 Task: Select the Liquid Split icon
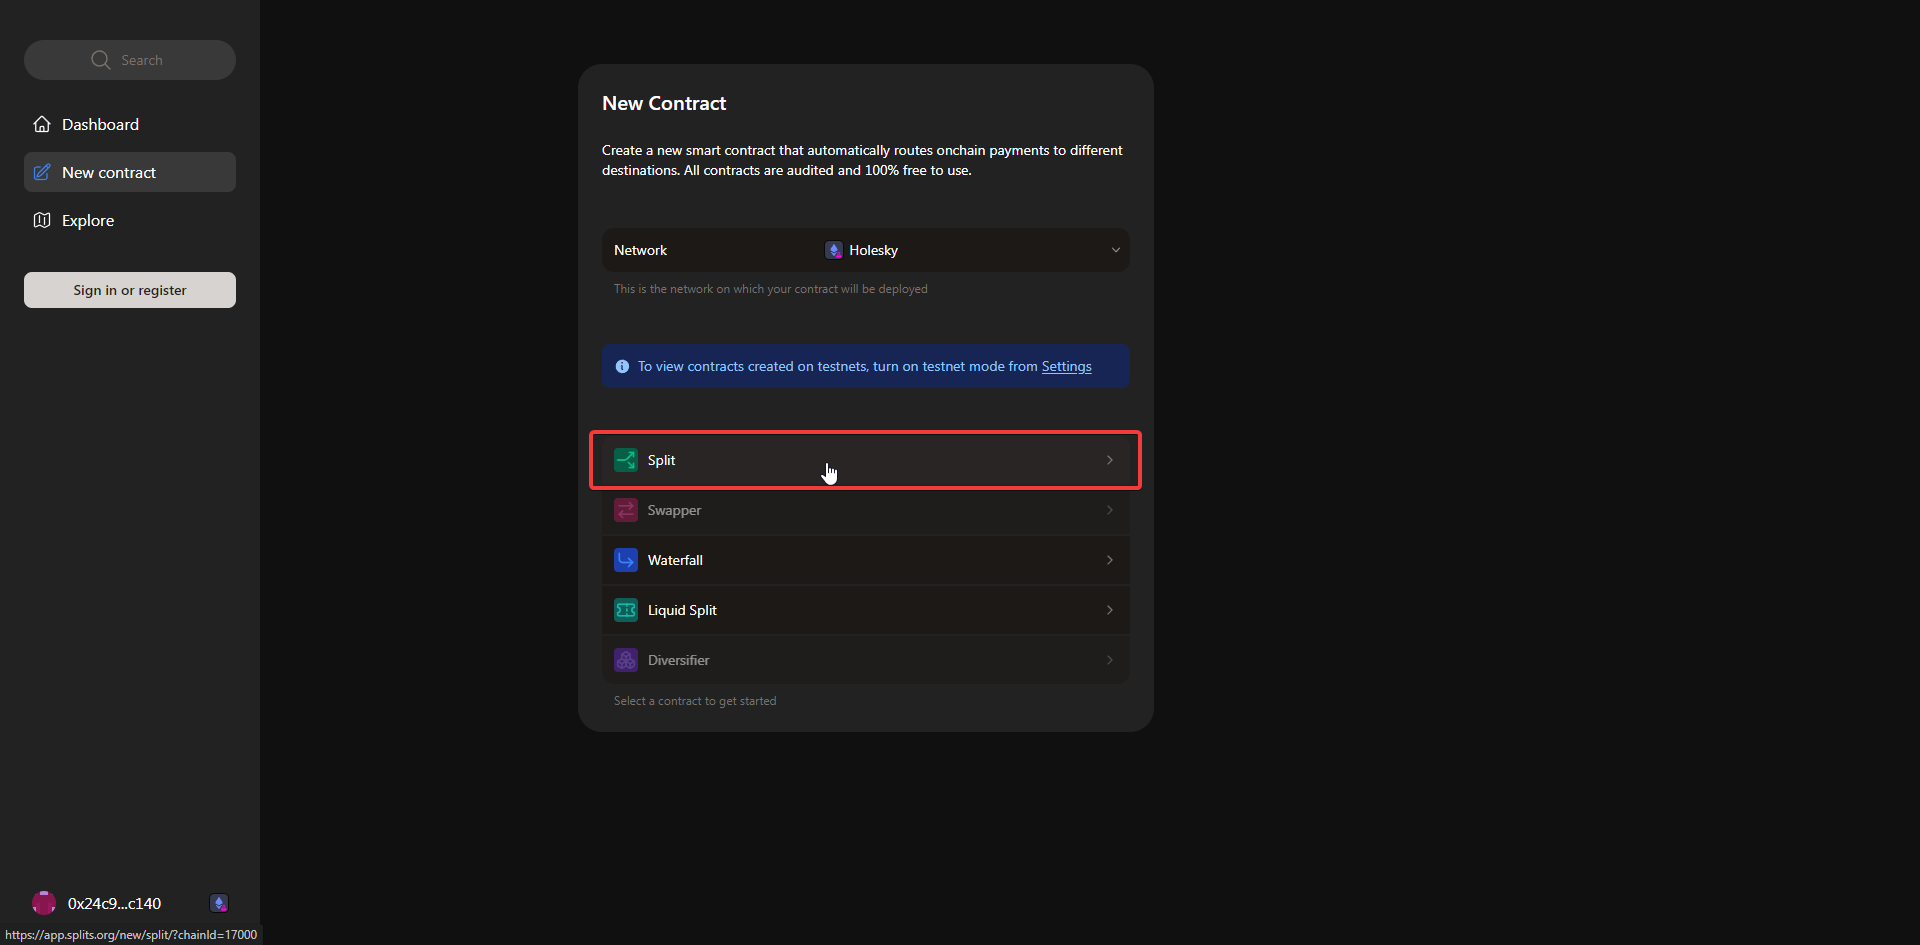click(626, 610)
